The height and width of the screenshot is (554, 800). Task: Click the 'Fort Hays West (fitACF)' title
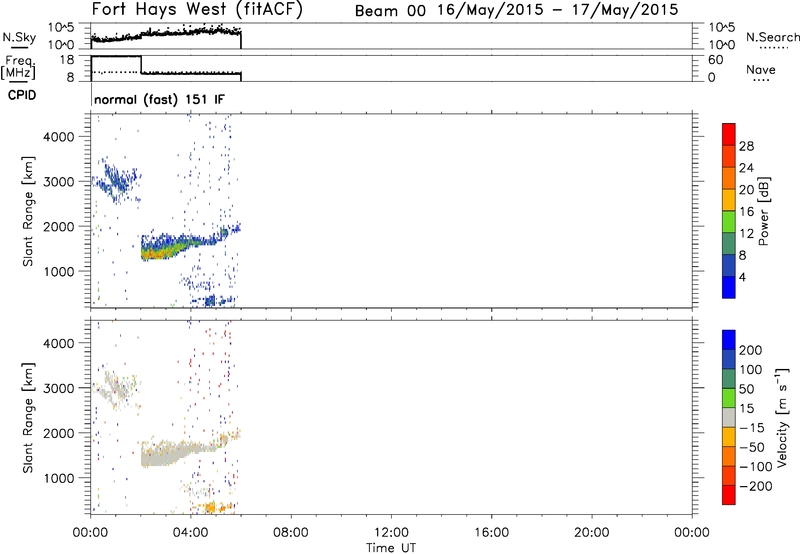click(x=197, y=10)
